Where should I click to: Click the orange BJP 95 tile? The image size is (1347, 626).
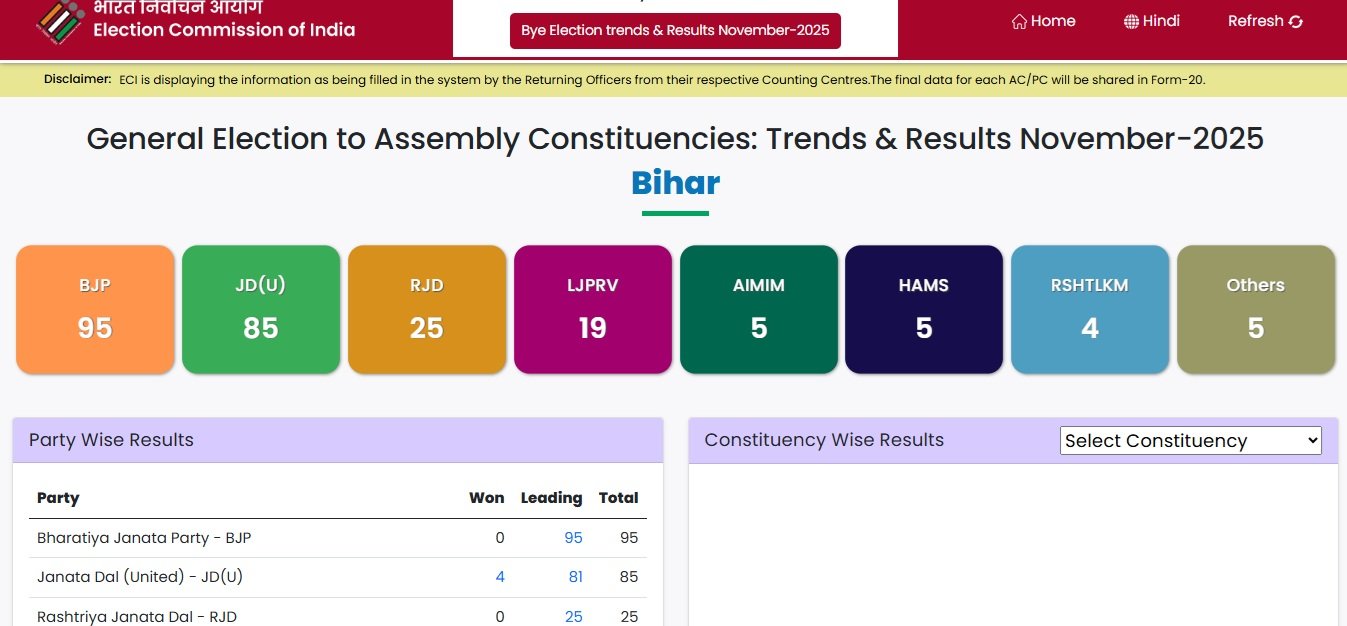point(95,309)
